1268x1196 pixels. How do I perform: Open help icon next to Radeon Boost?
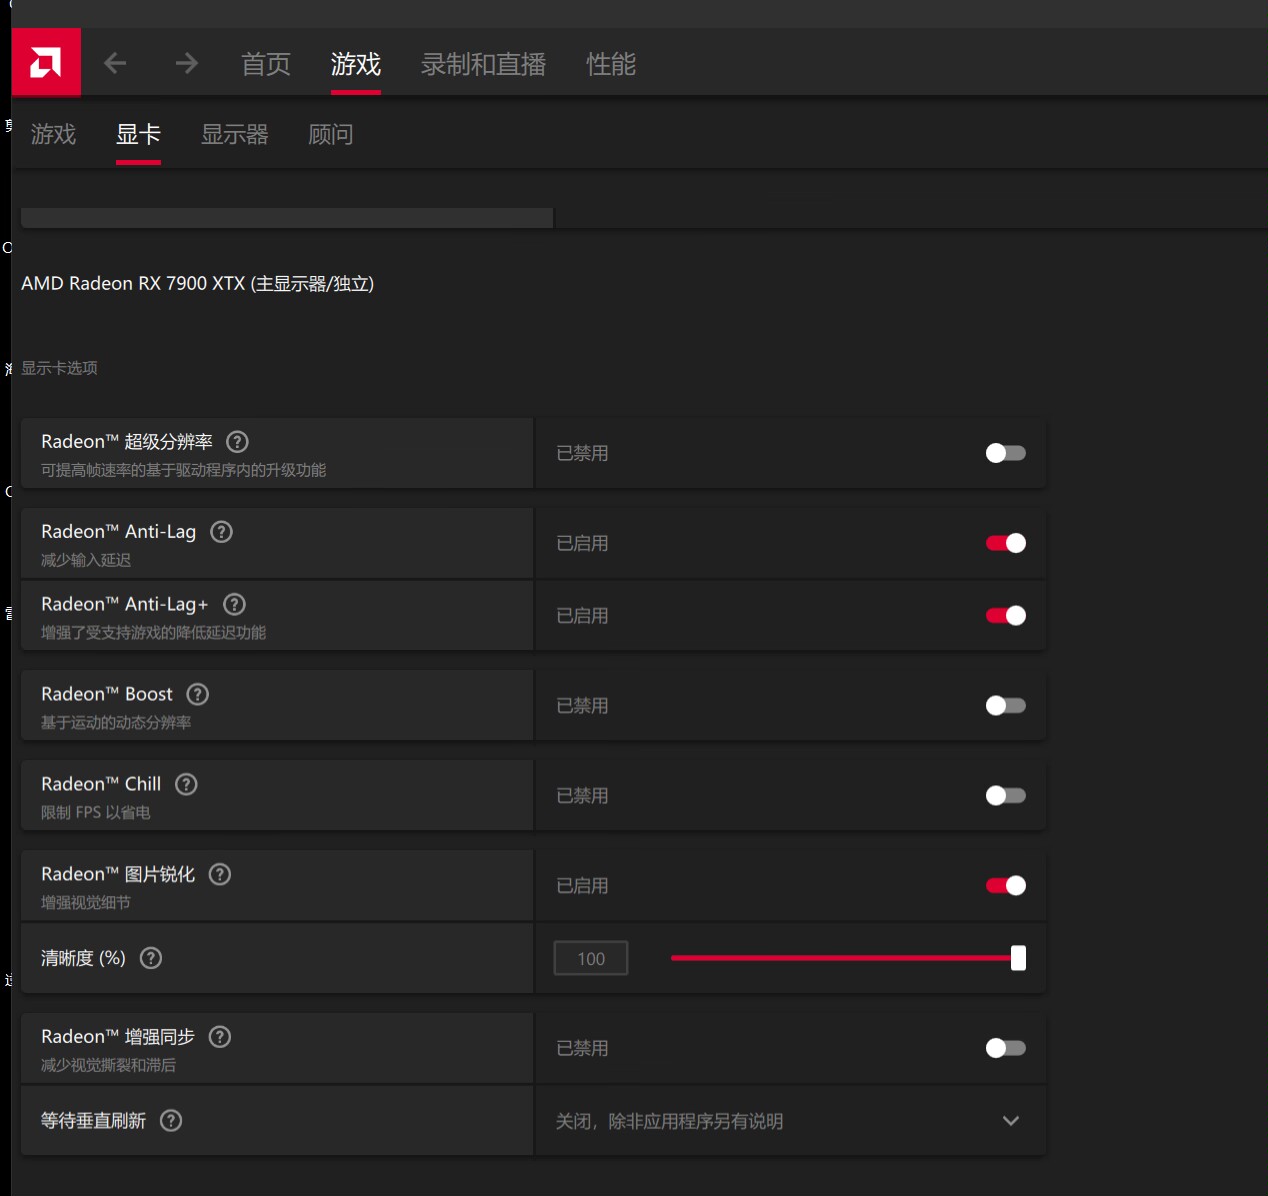[198, 694]
